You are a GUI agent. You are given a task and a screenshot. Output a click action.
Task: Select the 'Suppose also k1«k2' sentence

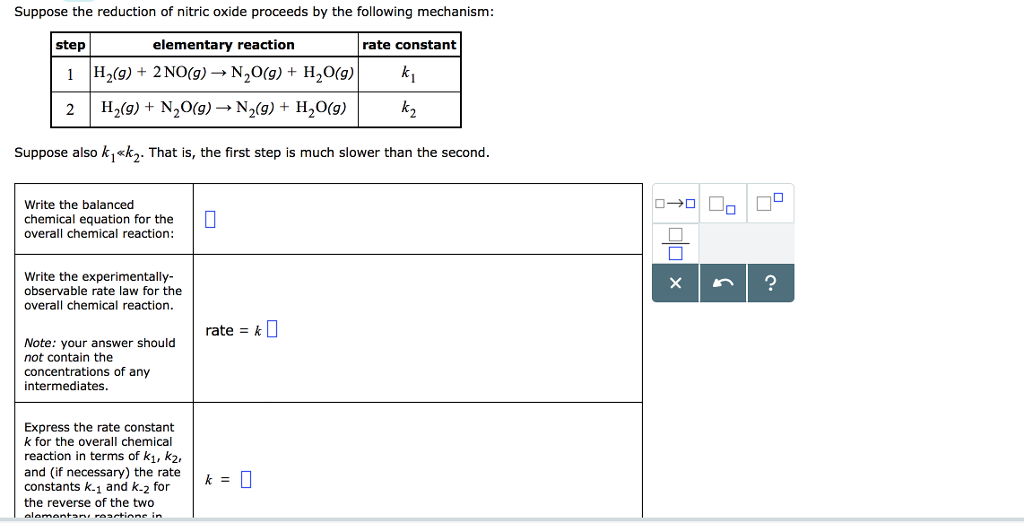[251, 153]
